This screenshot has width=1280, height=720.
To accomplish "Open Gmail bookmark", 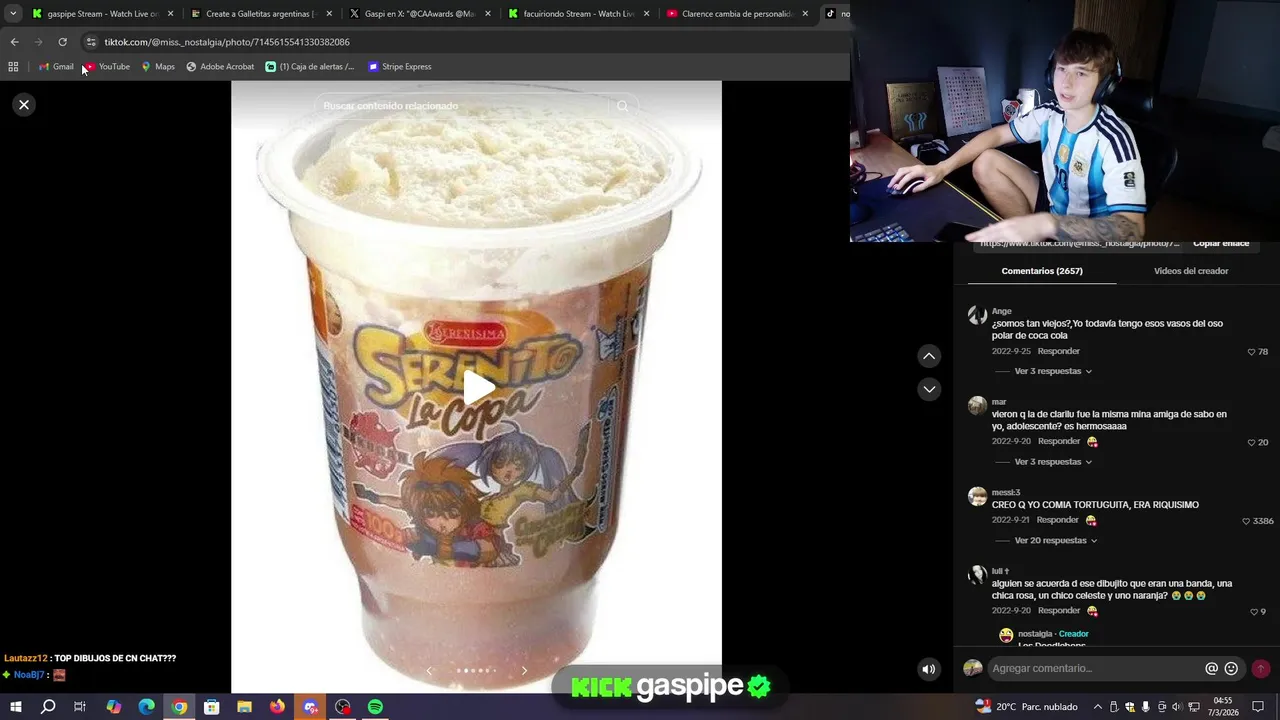I will [x=56, y=67].
